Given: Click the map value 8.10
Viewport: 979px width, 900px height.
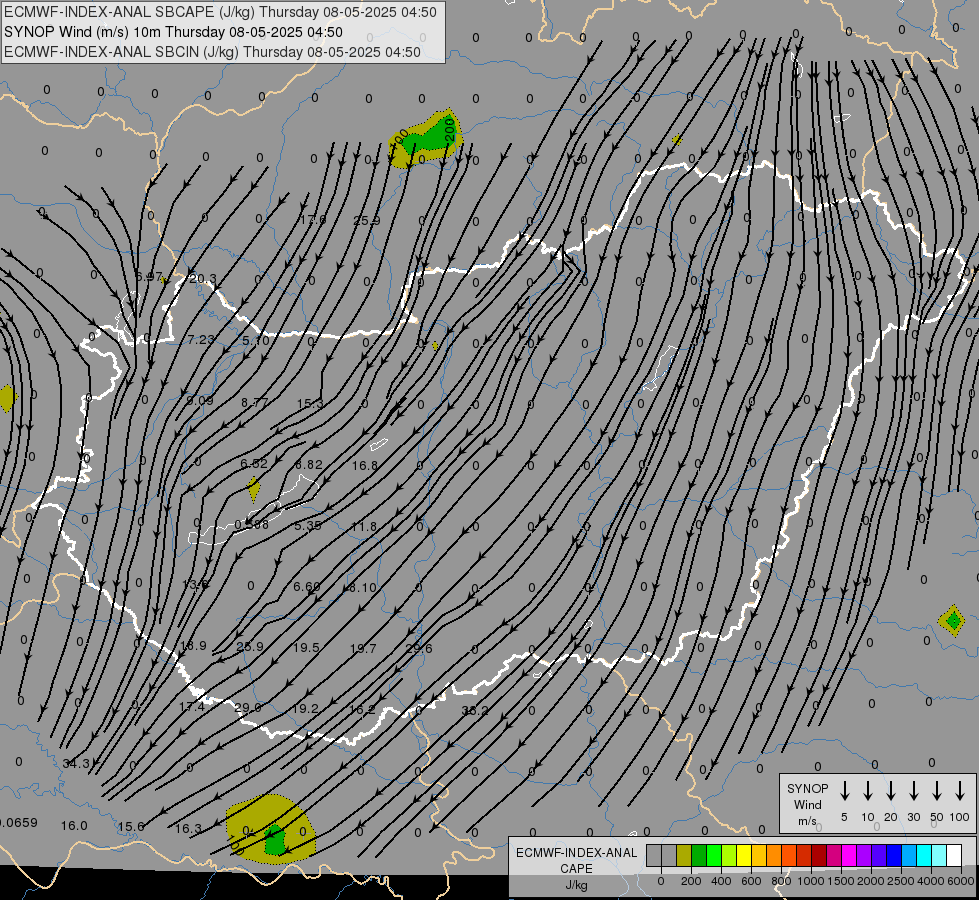Looking at the screenshot, I should [x=363, y=588].
